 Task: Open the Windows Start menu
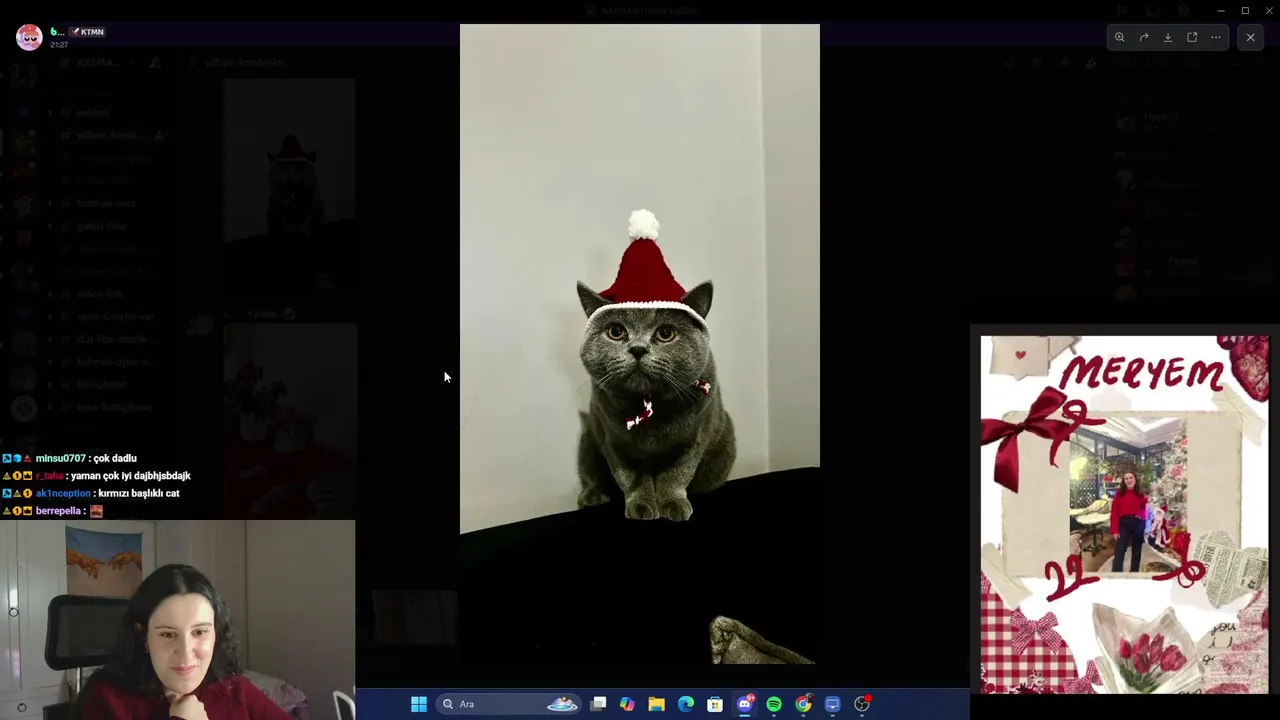tap(419, 704)
